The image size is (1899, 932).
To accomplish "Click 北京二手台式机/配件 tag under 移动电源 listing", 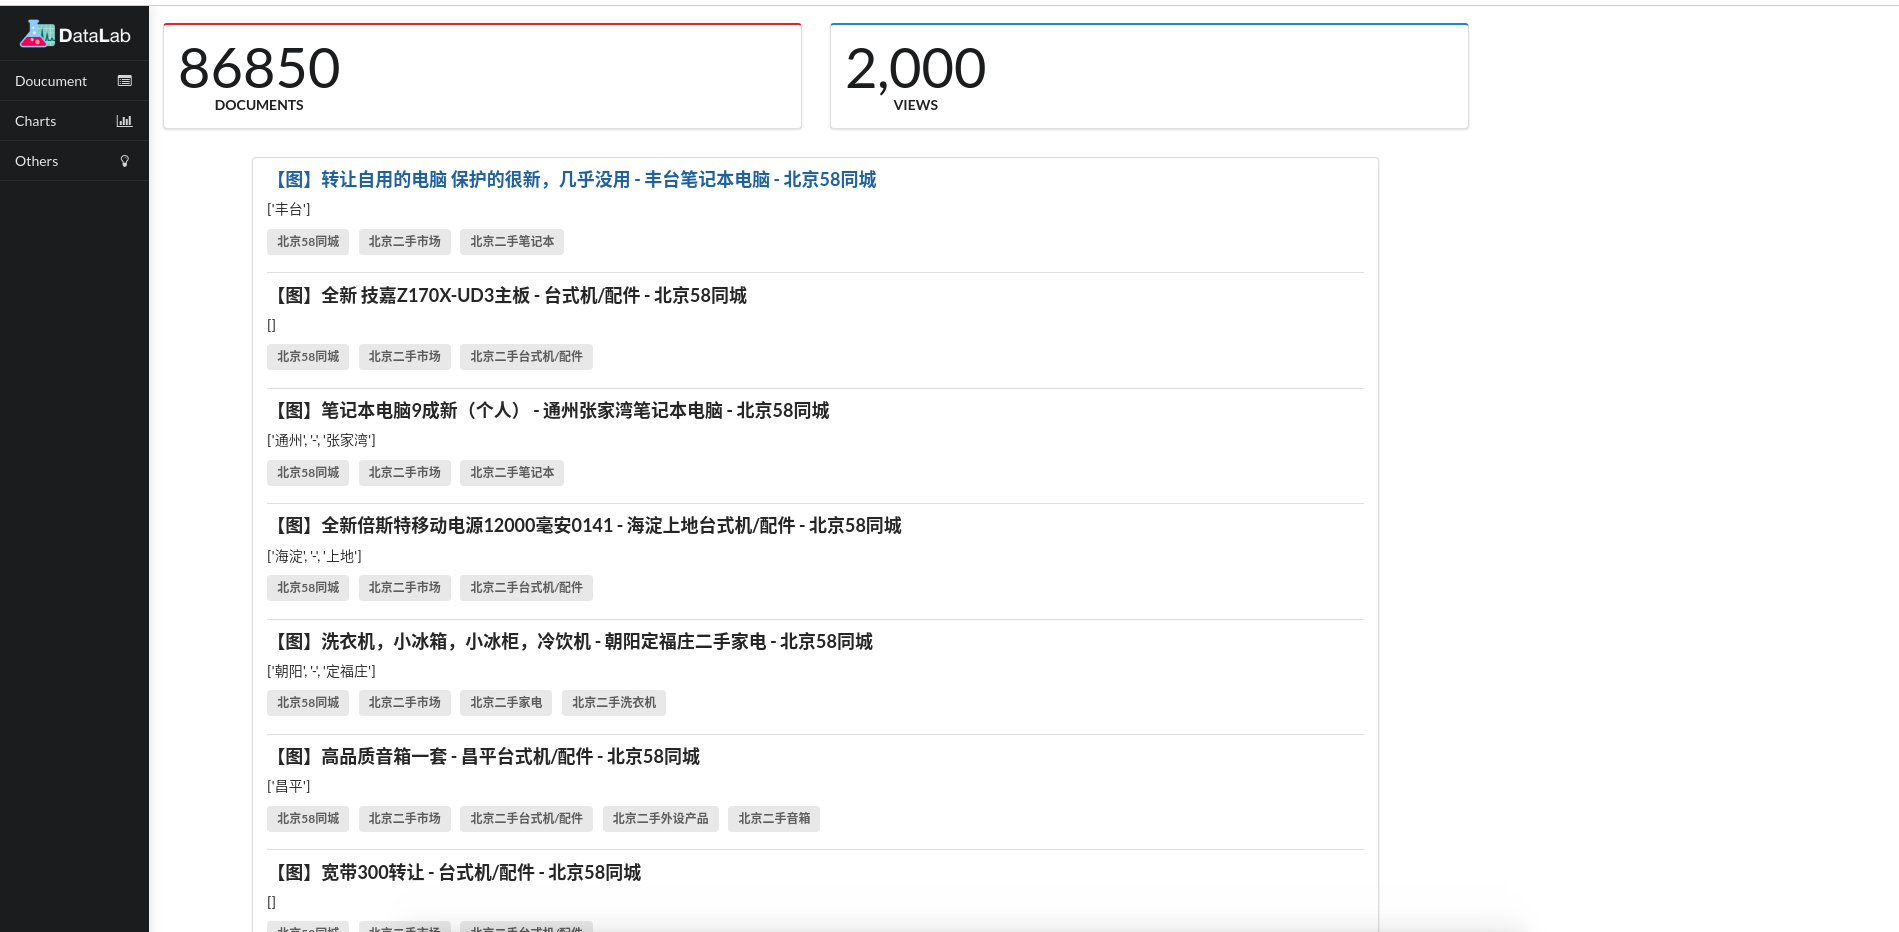I will 526,588.
